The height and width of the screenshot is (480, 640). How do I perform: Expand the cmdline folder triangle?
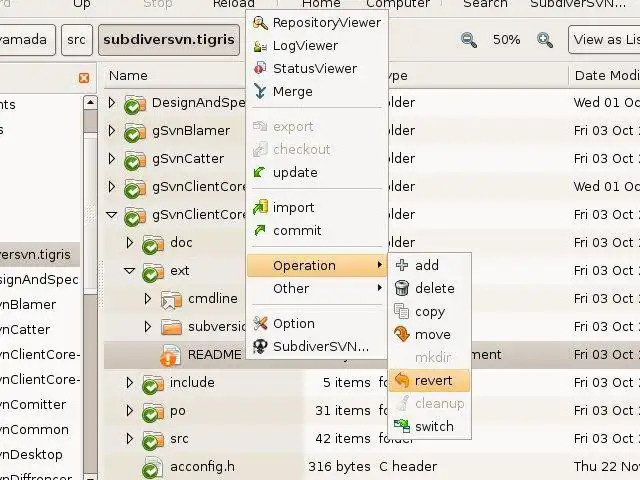148,299
